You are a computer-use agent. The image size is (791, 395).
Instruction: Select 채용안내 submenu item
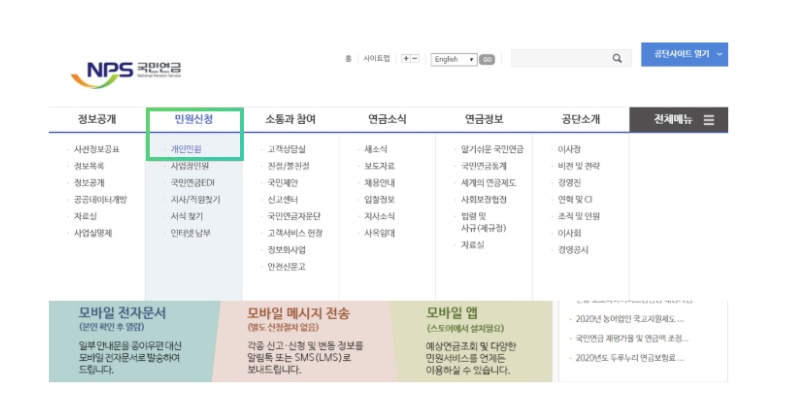click(x=380, y=183)
